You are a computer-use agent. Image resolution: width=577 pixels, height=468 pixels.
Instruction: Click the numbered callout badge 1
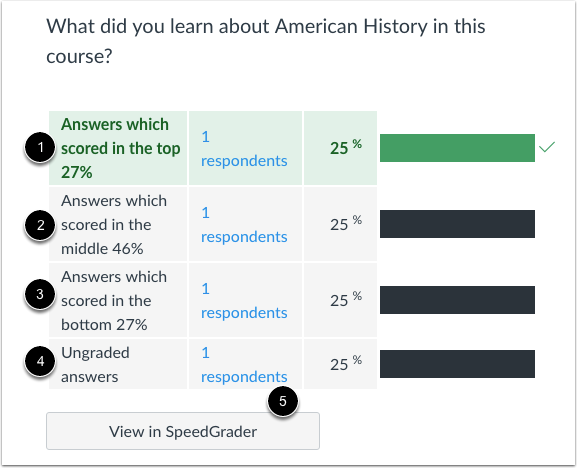pyautogui.click(x=40, y=147)
